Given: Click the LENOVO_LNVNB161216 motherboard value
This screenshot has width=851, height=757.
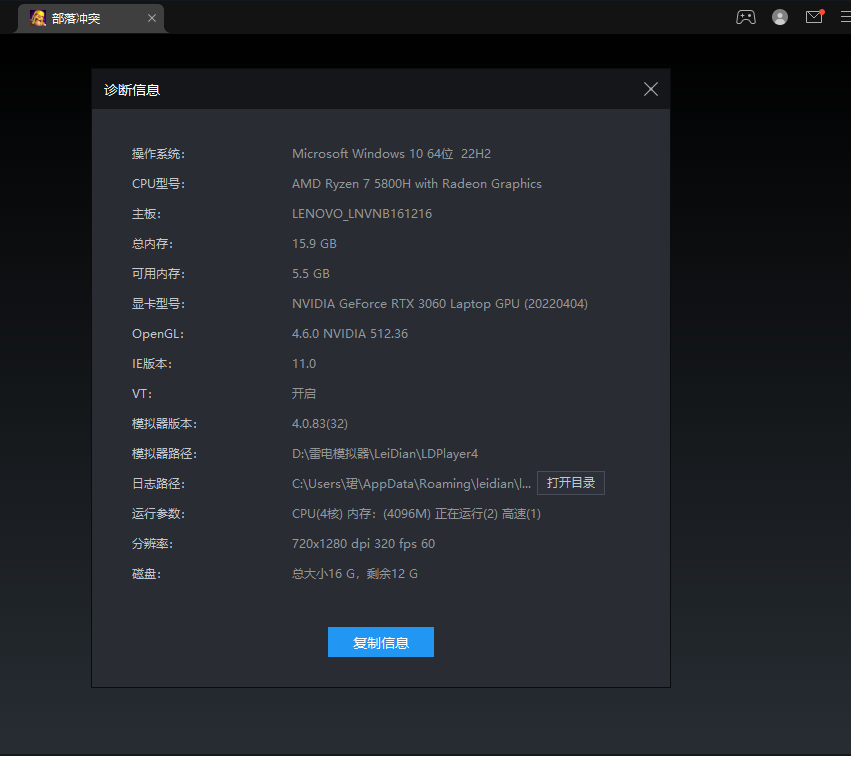Looking at the screenshot, I should [x=362, y=214].
